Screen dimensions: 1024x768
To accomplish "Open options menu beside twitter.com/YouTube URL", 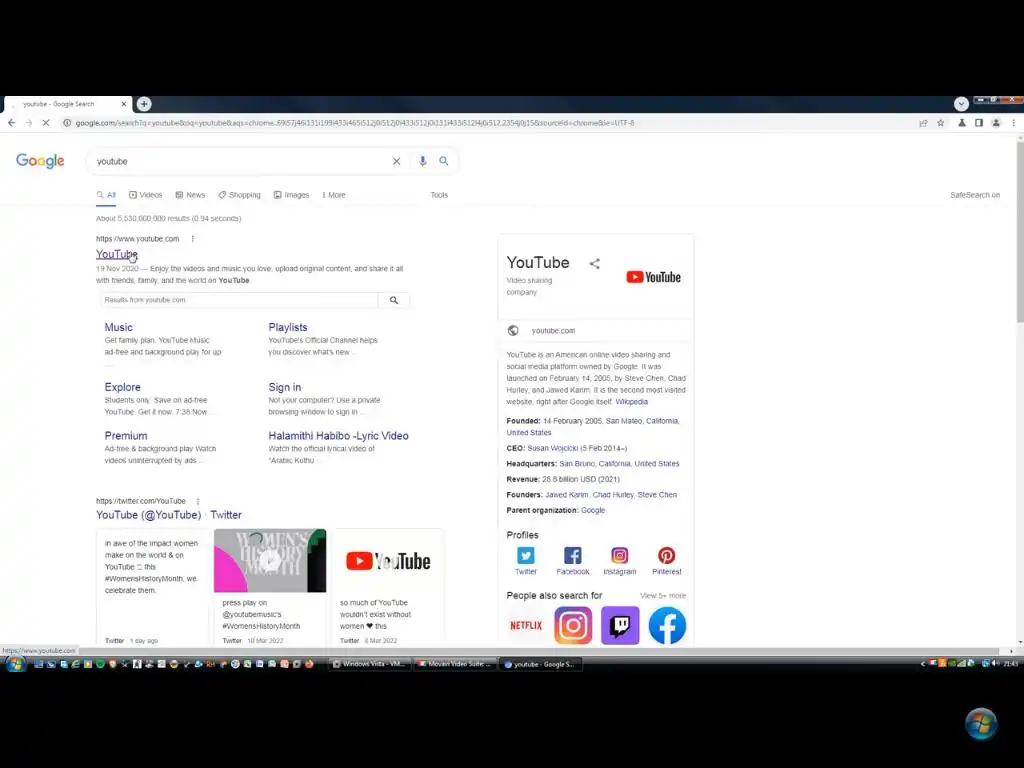I will pyautogui.click(x=198, y=502).
